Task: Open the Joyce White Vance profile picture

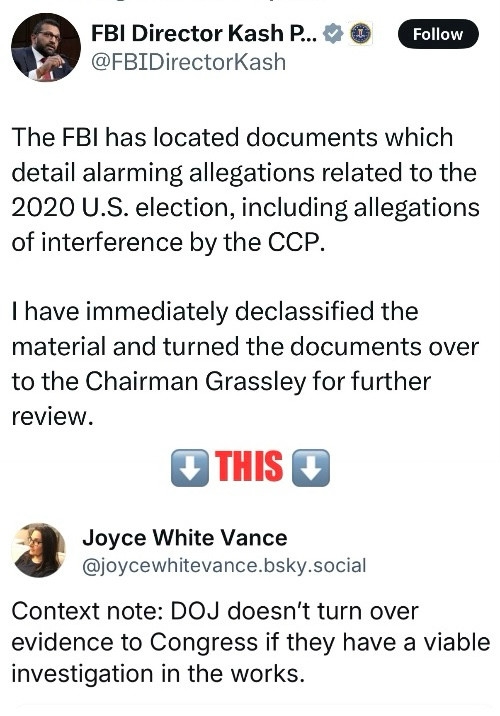Action: tap(38, 550)
